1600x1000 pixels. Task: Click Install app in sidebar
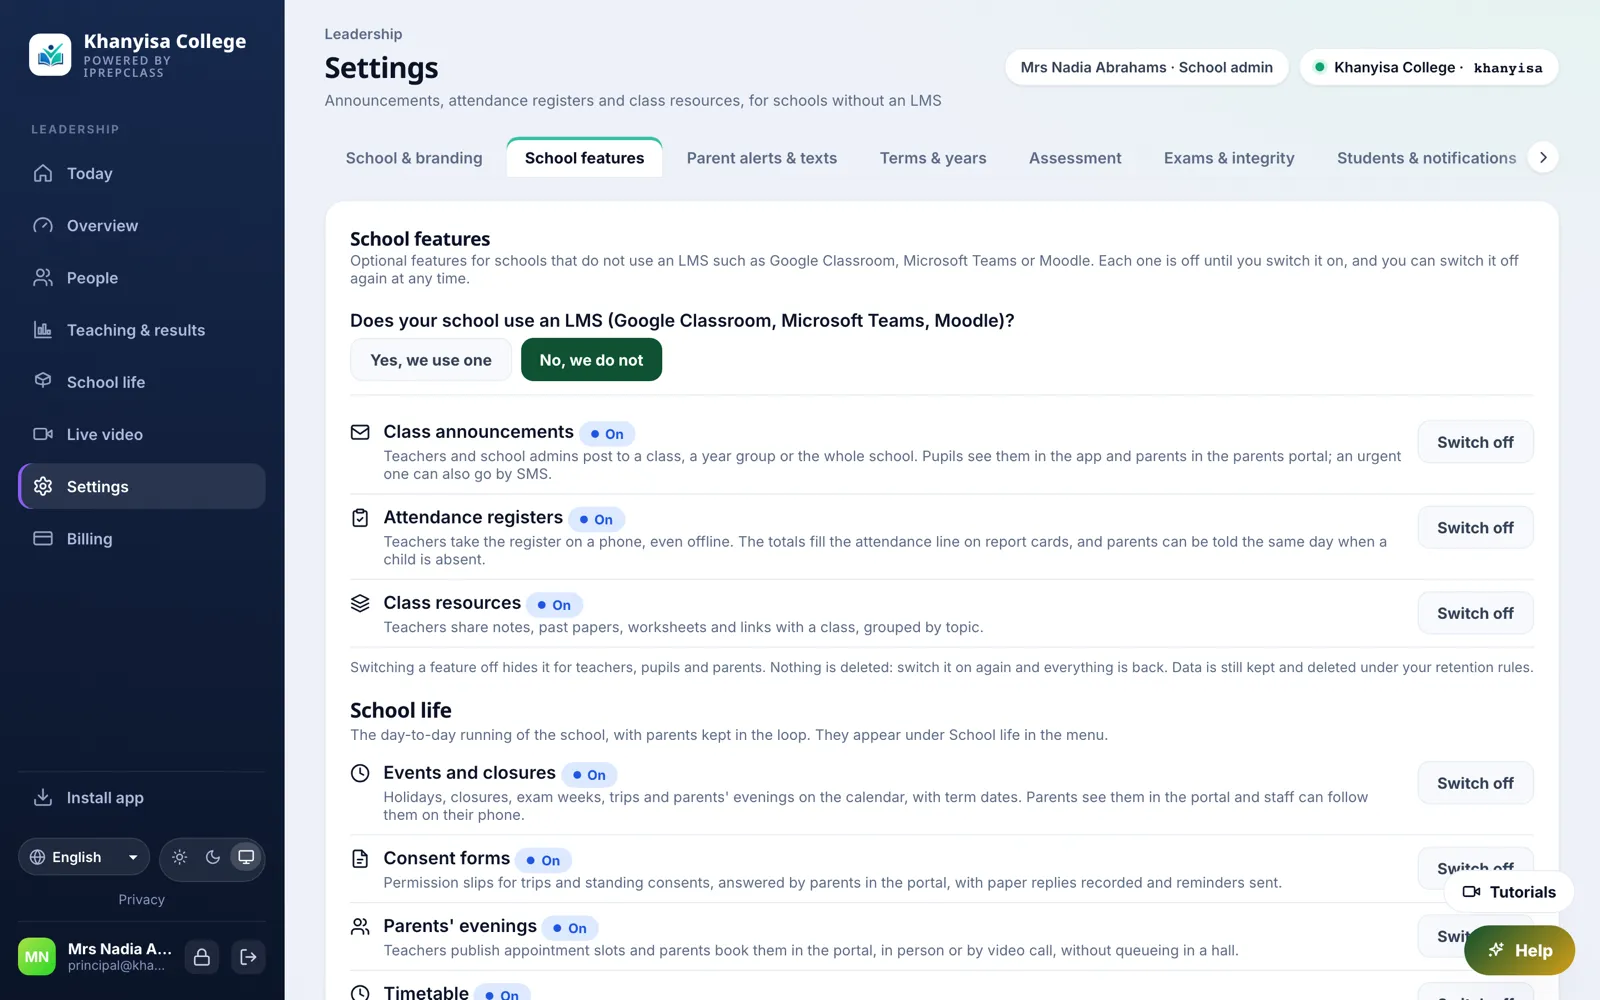pyautogui.click(x=142, y=798)
